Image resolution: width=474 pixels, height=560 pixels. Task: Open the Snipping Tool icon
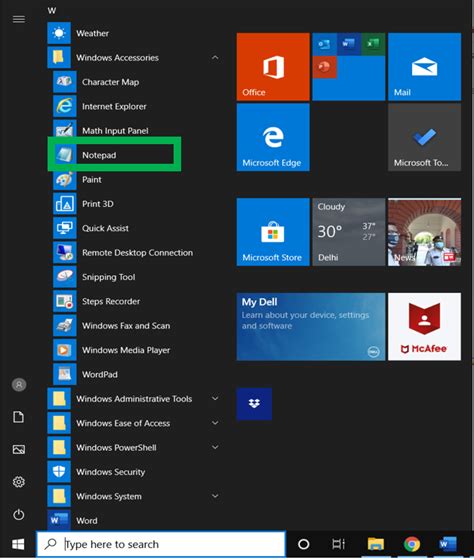(65, 277)
